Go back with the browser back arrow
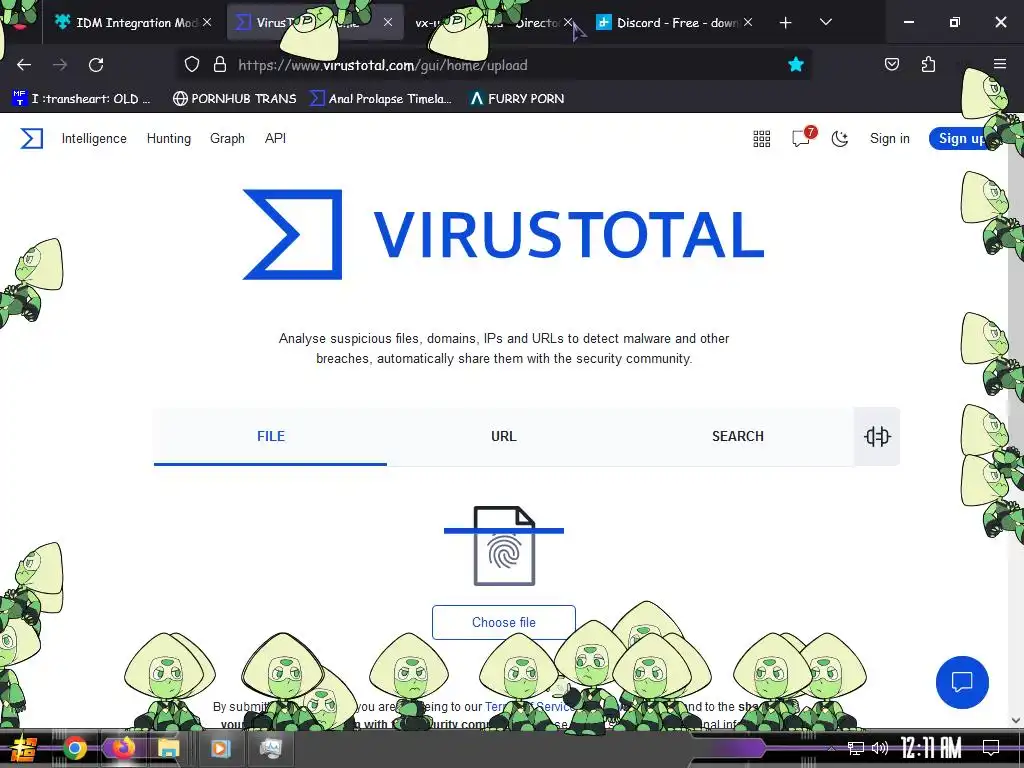The height and width of the screenshot is (768, 1024). (24, 65)
